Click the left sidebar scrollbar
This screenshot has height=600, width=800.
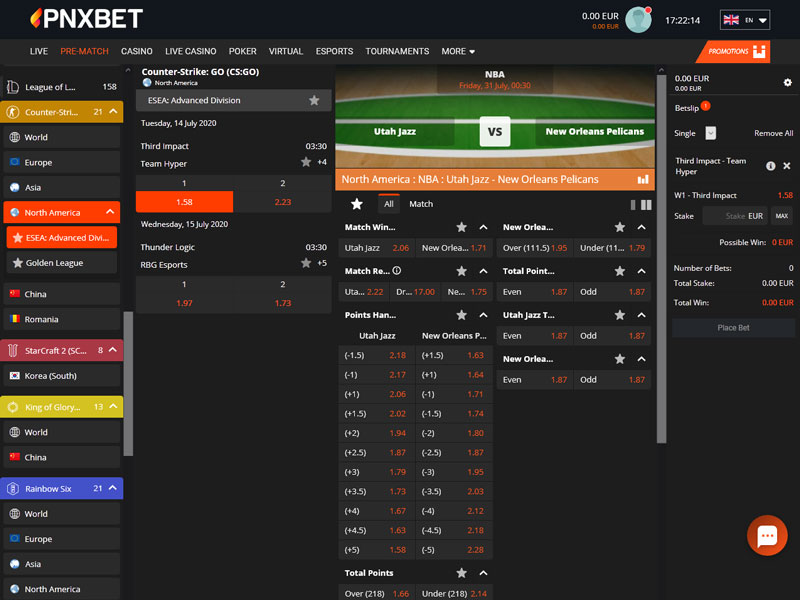tap(128, 383)
